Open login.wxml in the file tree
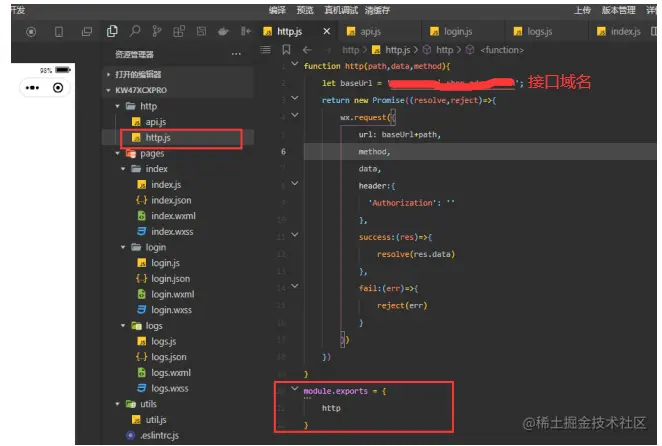This screenshot has width=662, height=446. click(172, 294)
